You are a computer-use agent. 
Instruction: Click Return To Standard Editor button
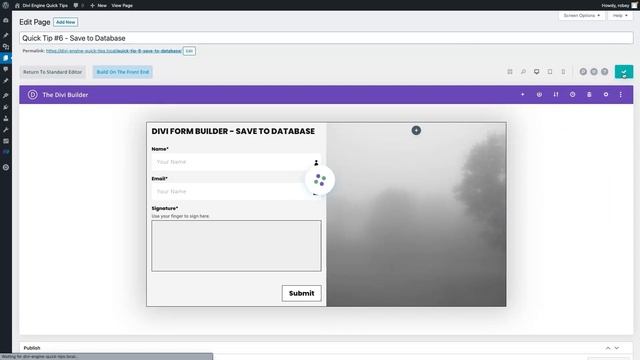53,72
